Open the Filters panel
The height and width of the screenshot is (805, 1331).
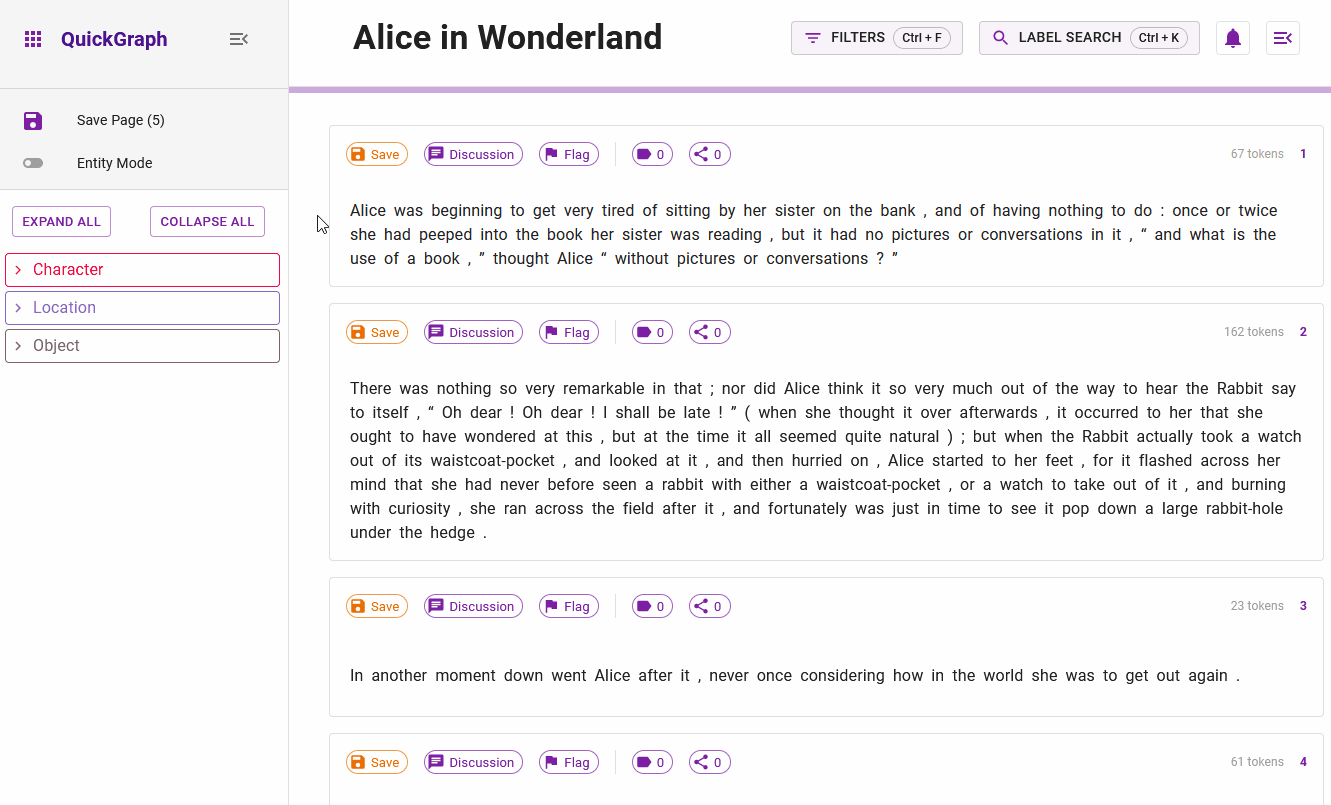point(876,38)
